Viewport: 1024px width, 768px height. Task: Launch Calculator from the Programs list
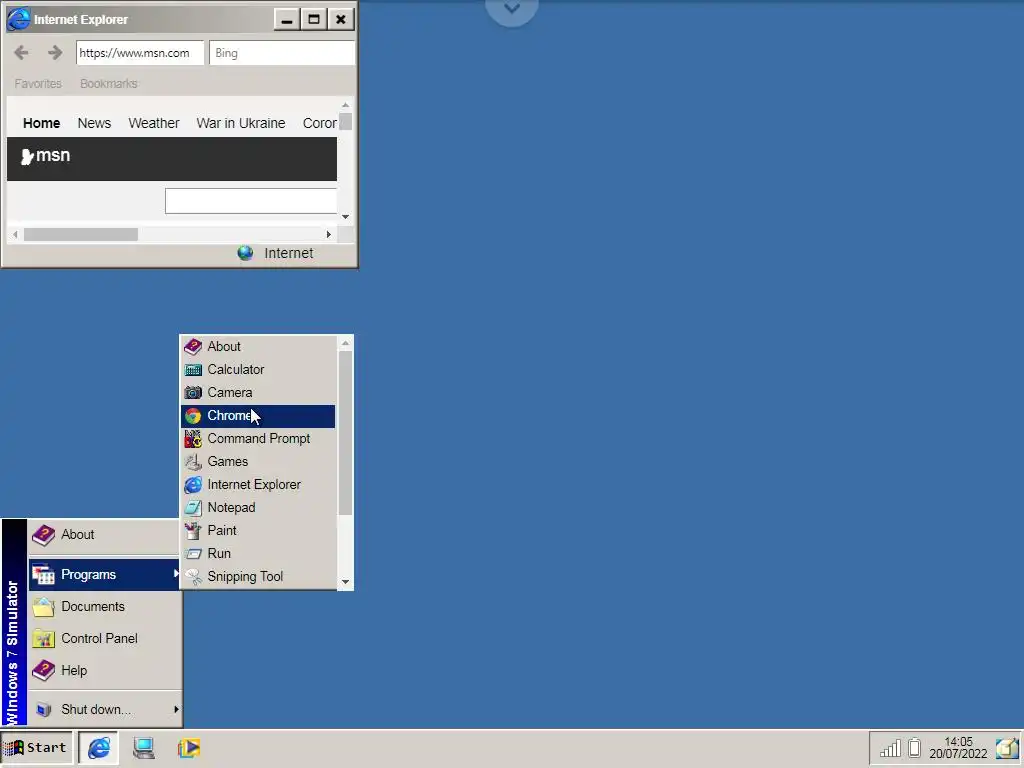(258, 370)
